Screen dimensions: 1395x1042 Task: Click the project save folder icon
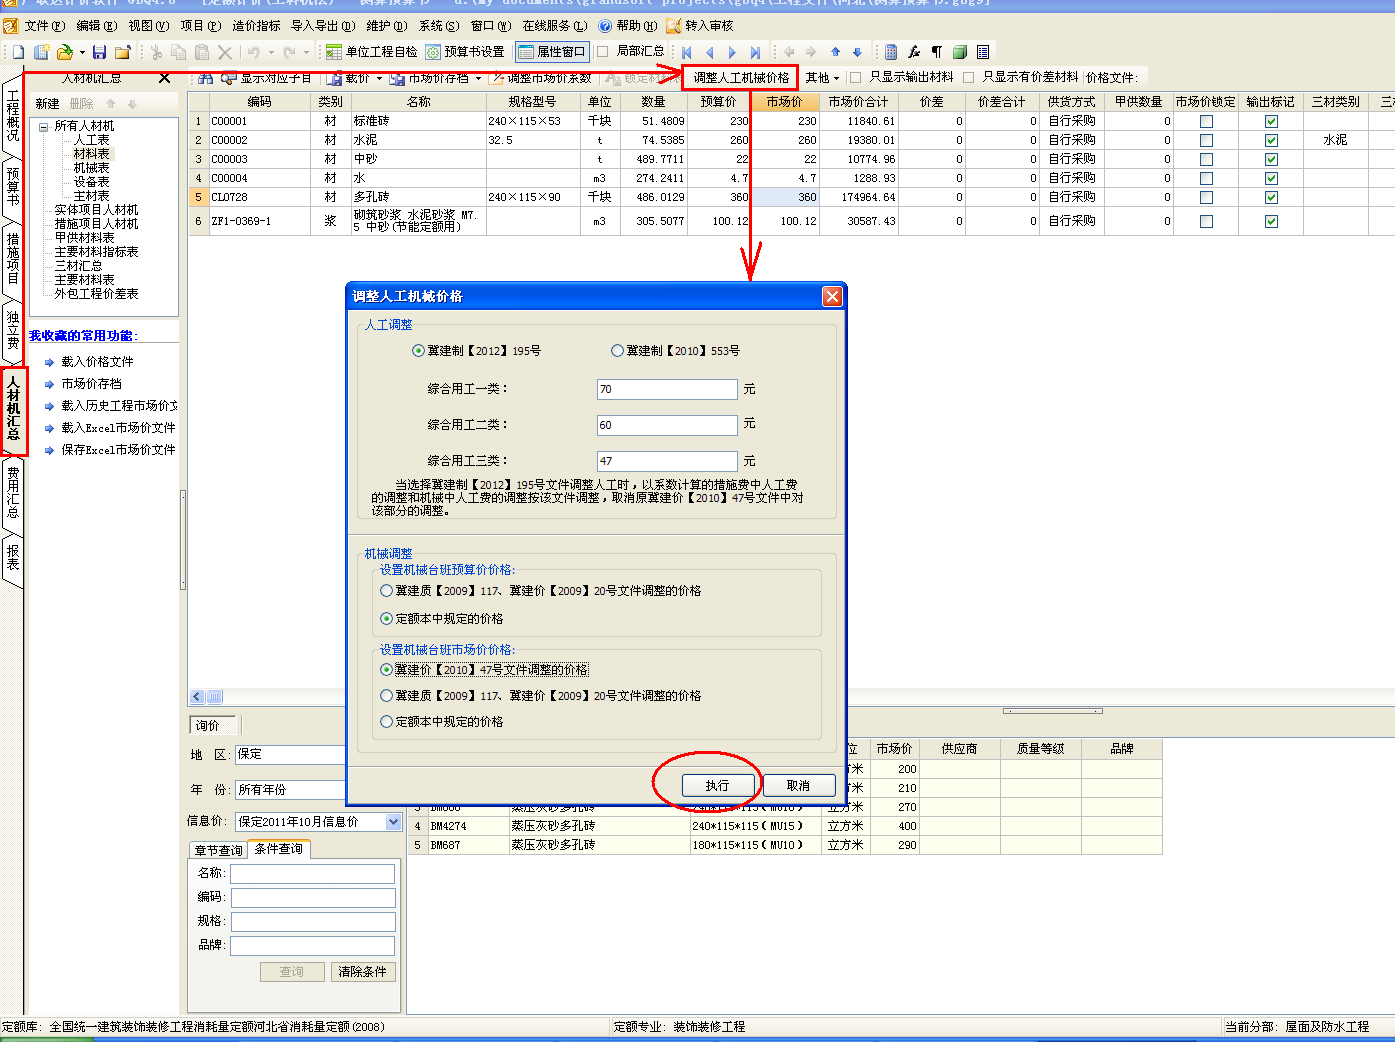pos(123,52)
